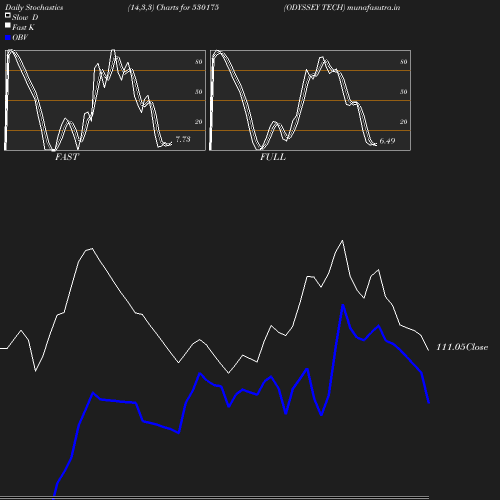Viewport: 500px width, 500px height.
Task: Click the white close price line's highest peak
Action: click(x=342, y=240)
